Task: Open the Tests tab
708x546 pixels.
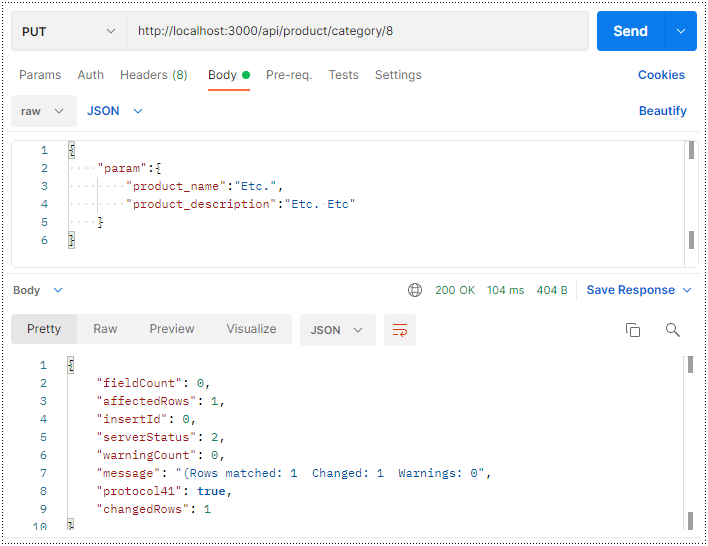Action: pyautogui.click(x=343, y=75)
